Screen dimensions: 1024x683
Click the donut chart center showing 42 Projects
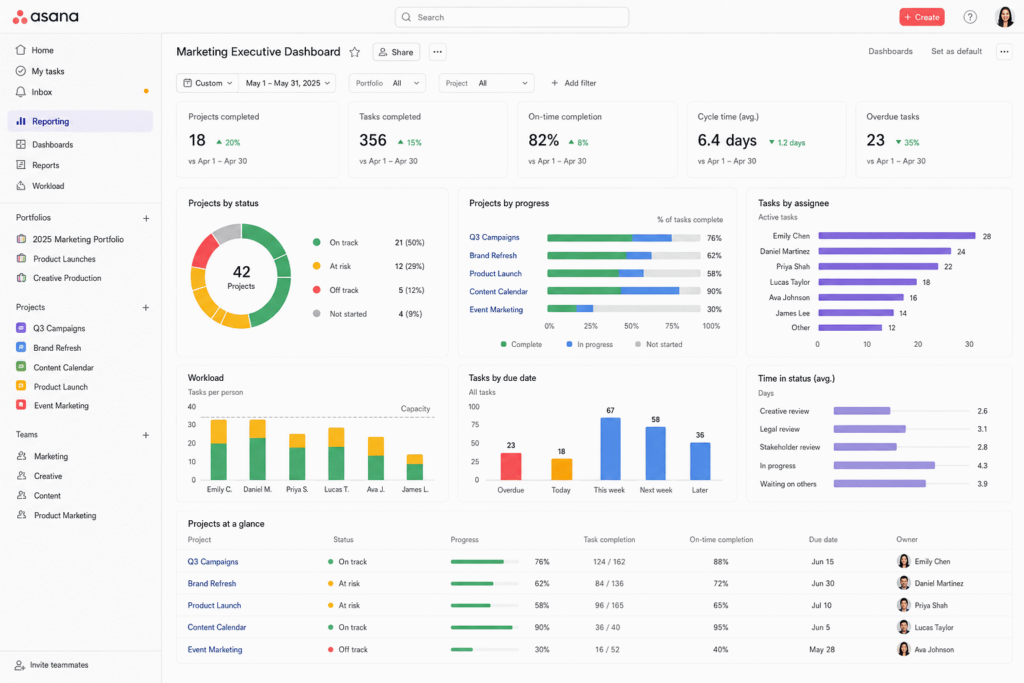[241, 277]
